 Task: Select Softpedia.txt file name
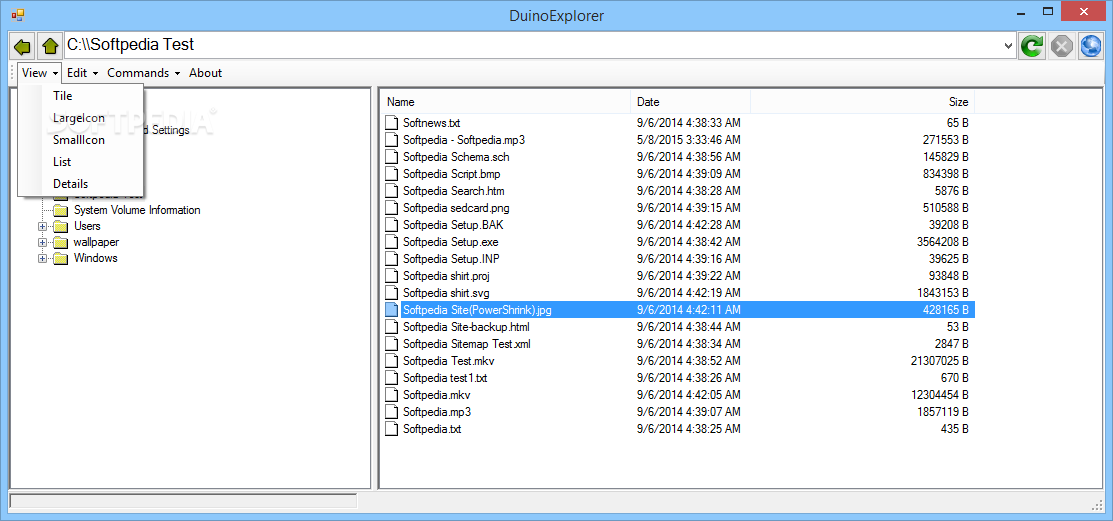[432, 429]
